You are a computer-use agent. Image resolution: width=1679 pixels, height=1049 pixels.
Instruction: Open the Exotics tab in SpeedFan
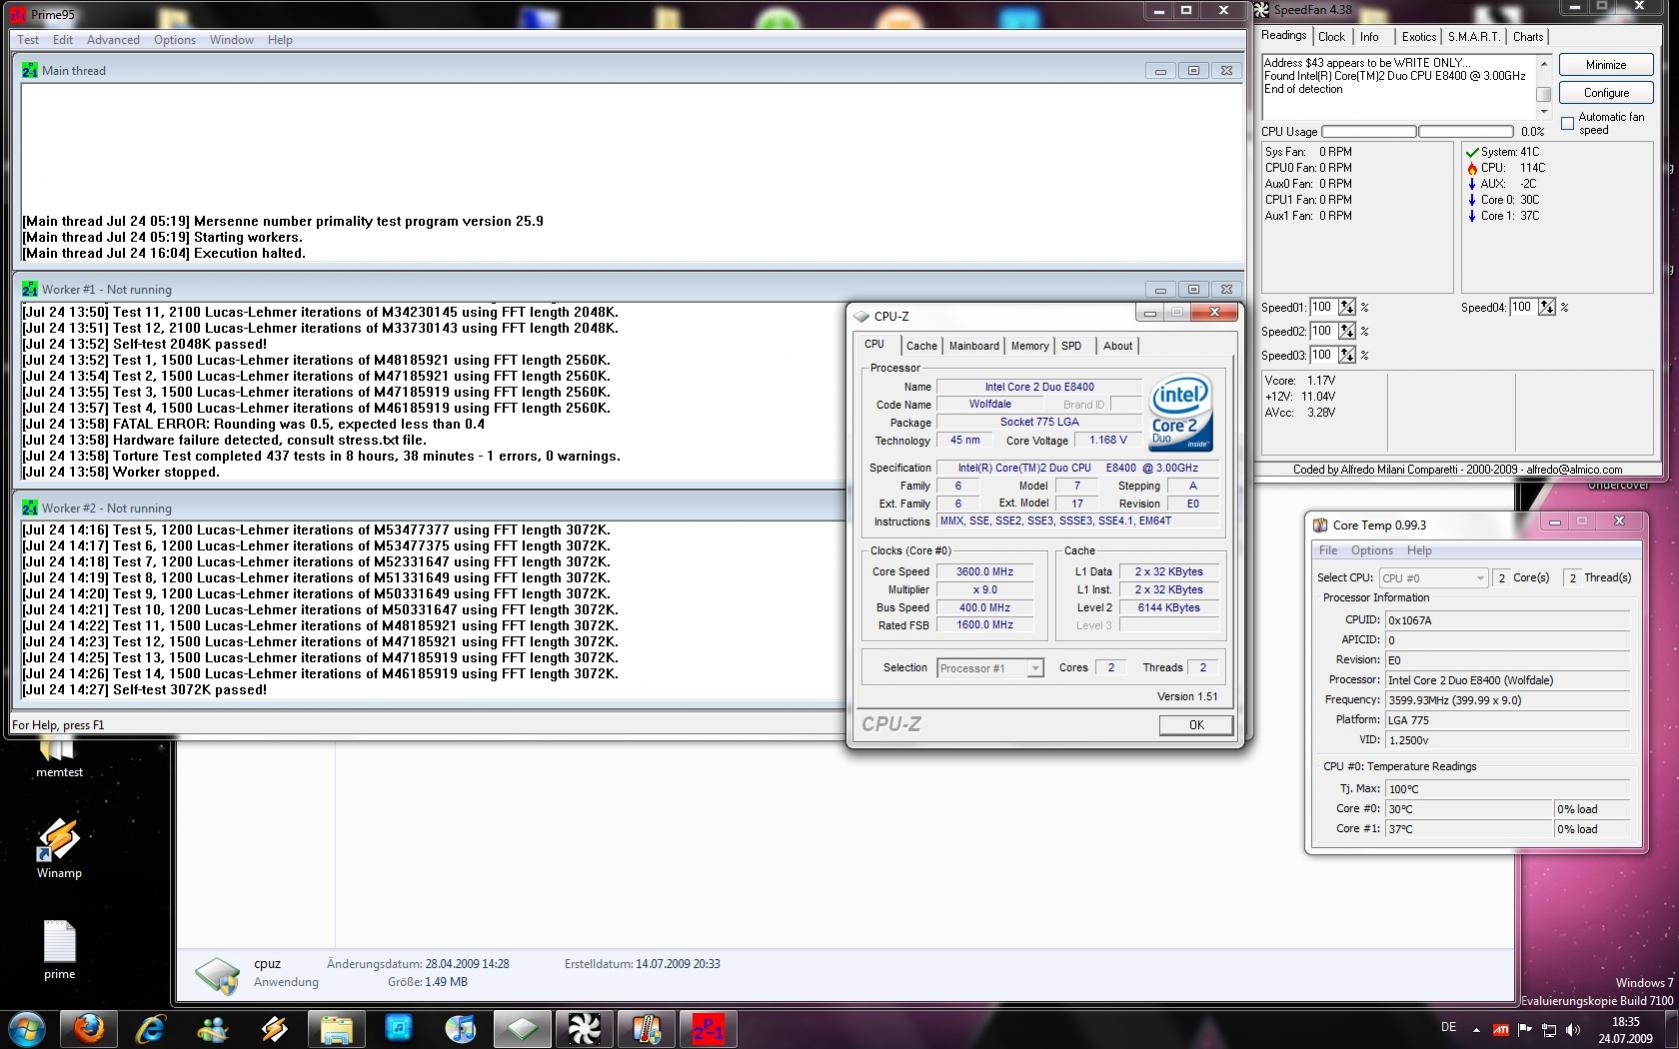(x=1418, y=37)
